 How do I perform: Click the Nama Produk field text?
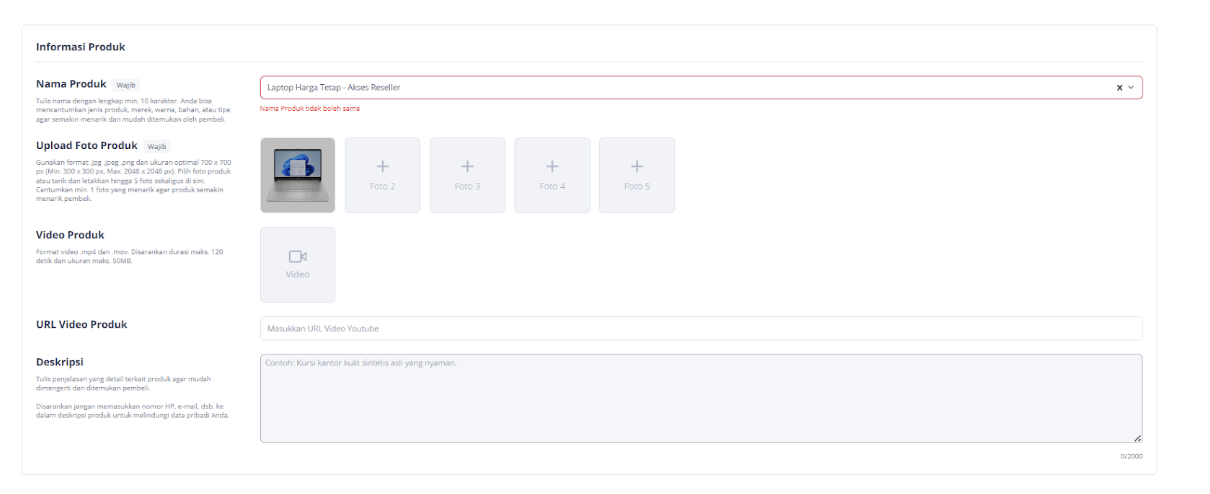point(334,88)
